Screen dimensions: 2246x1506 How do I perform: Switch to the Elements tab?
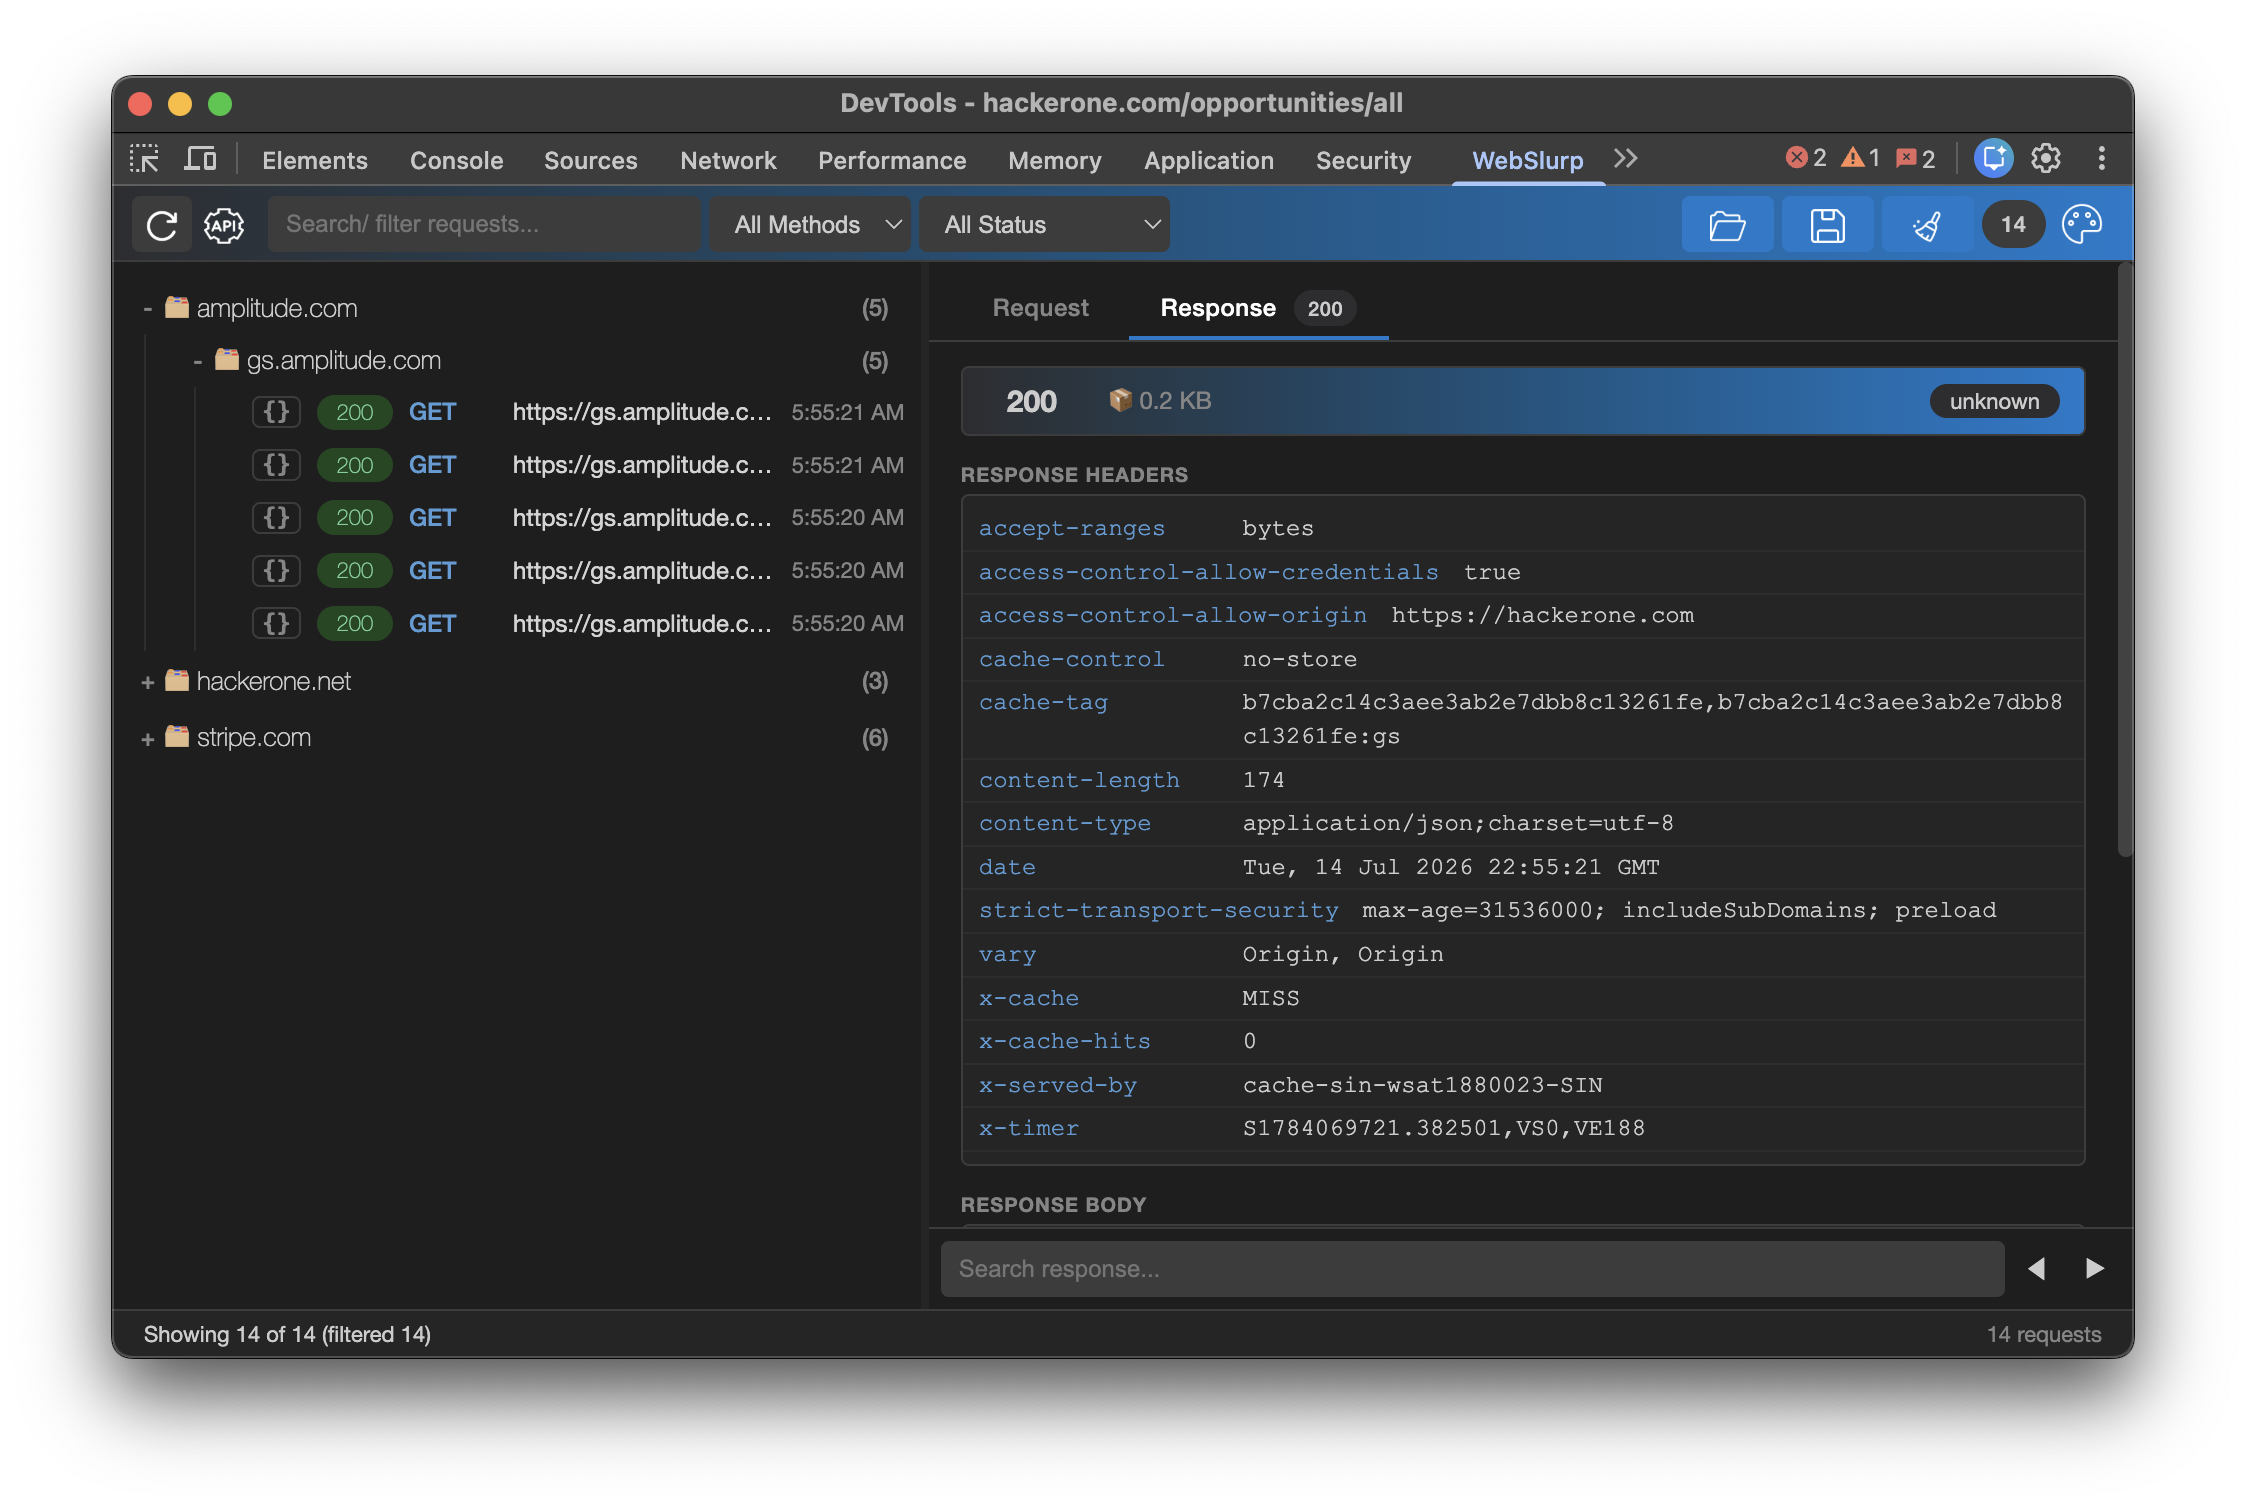[x=315, y=160]
